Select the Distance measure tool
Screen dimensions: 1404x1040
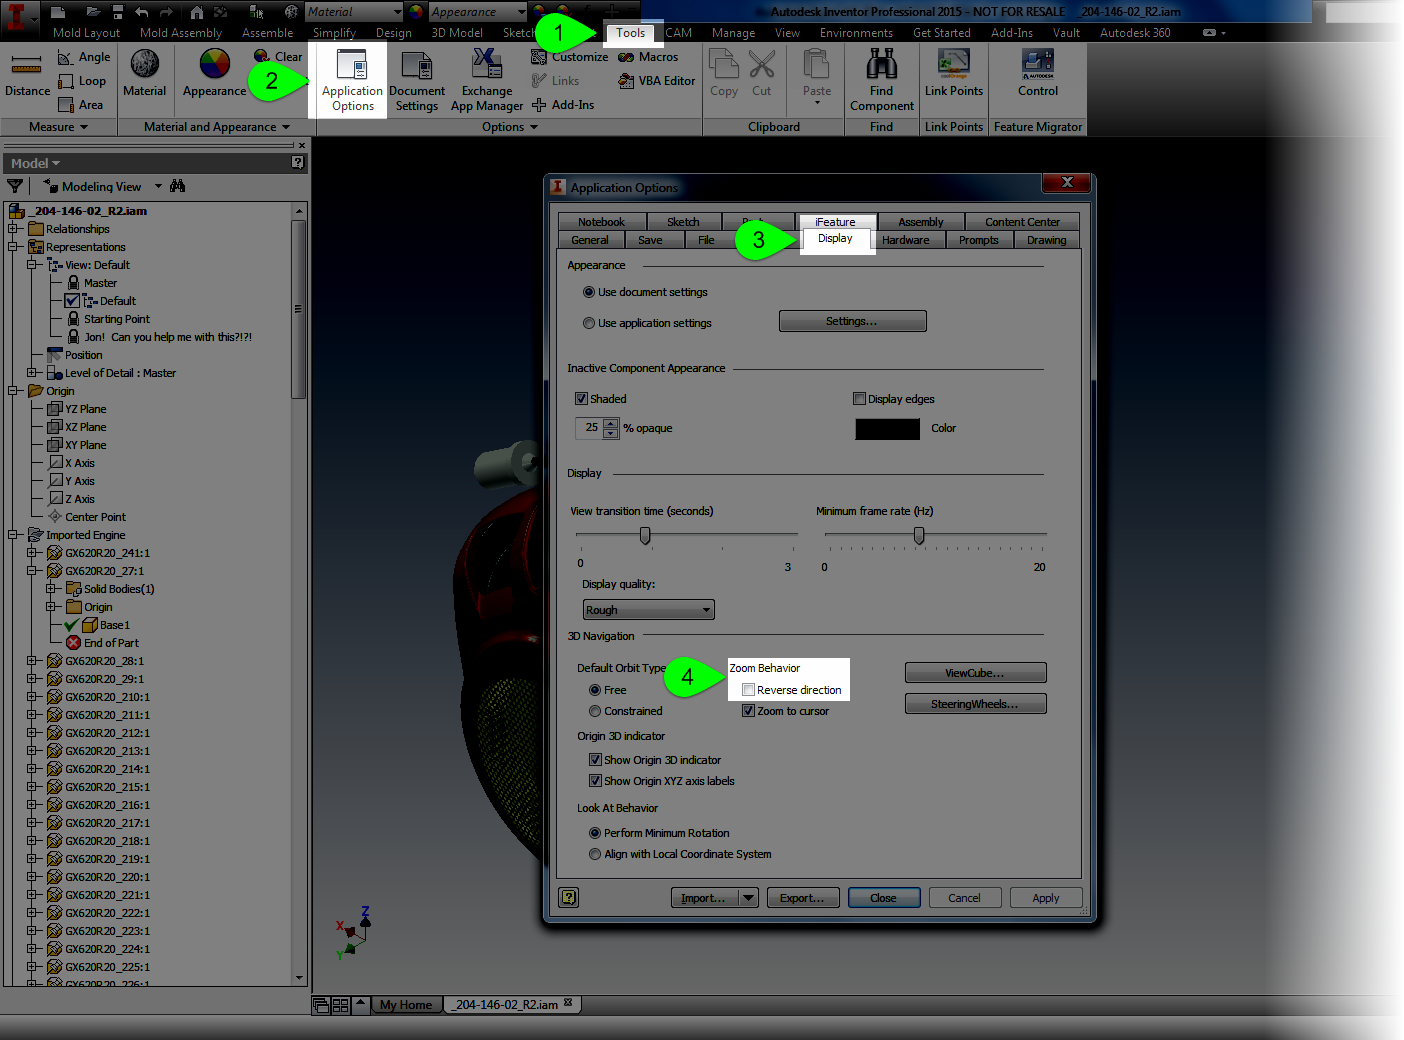point(27,76)
